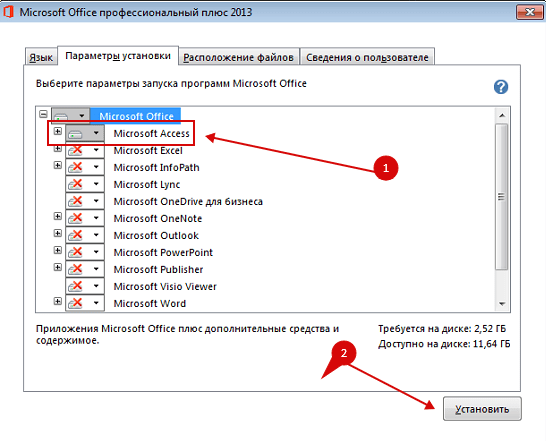
Task: Select Microsoft OneDrive для бизнеса label
Action: tap(188, 201)
